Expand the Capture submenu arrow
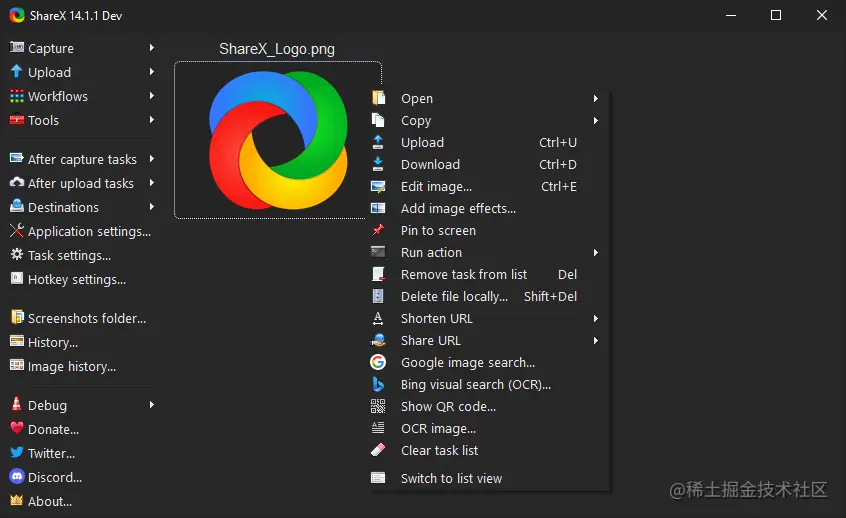846x518 pixels. [x=152, y=48]
